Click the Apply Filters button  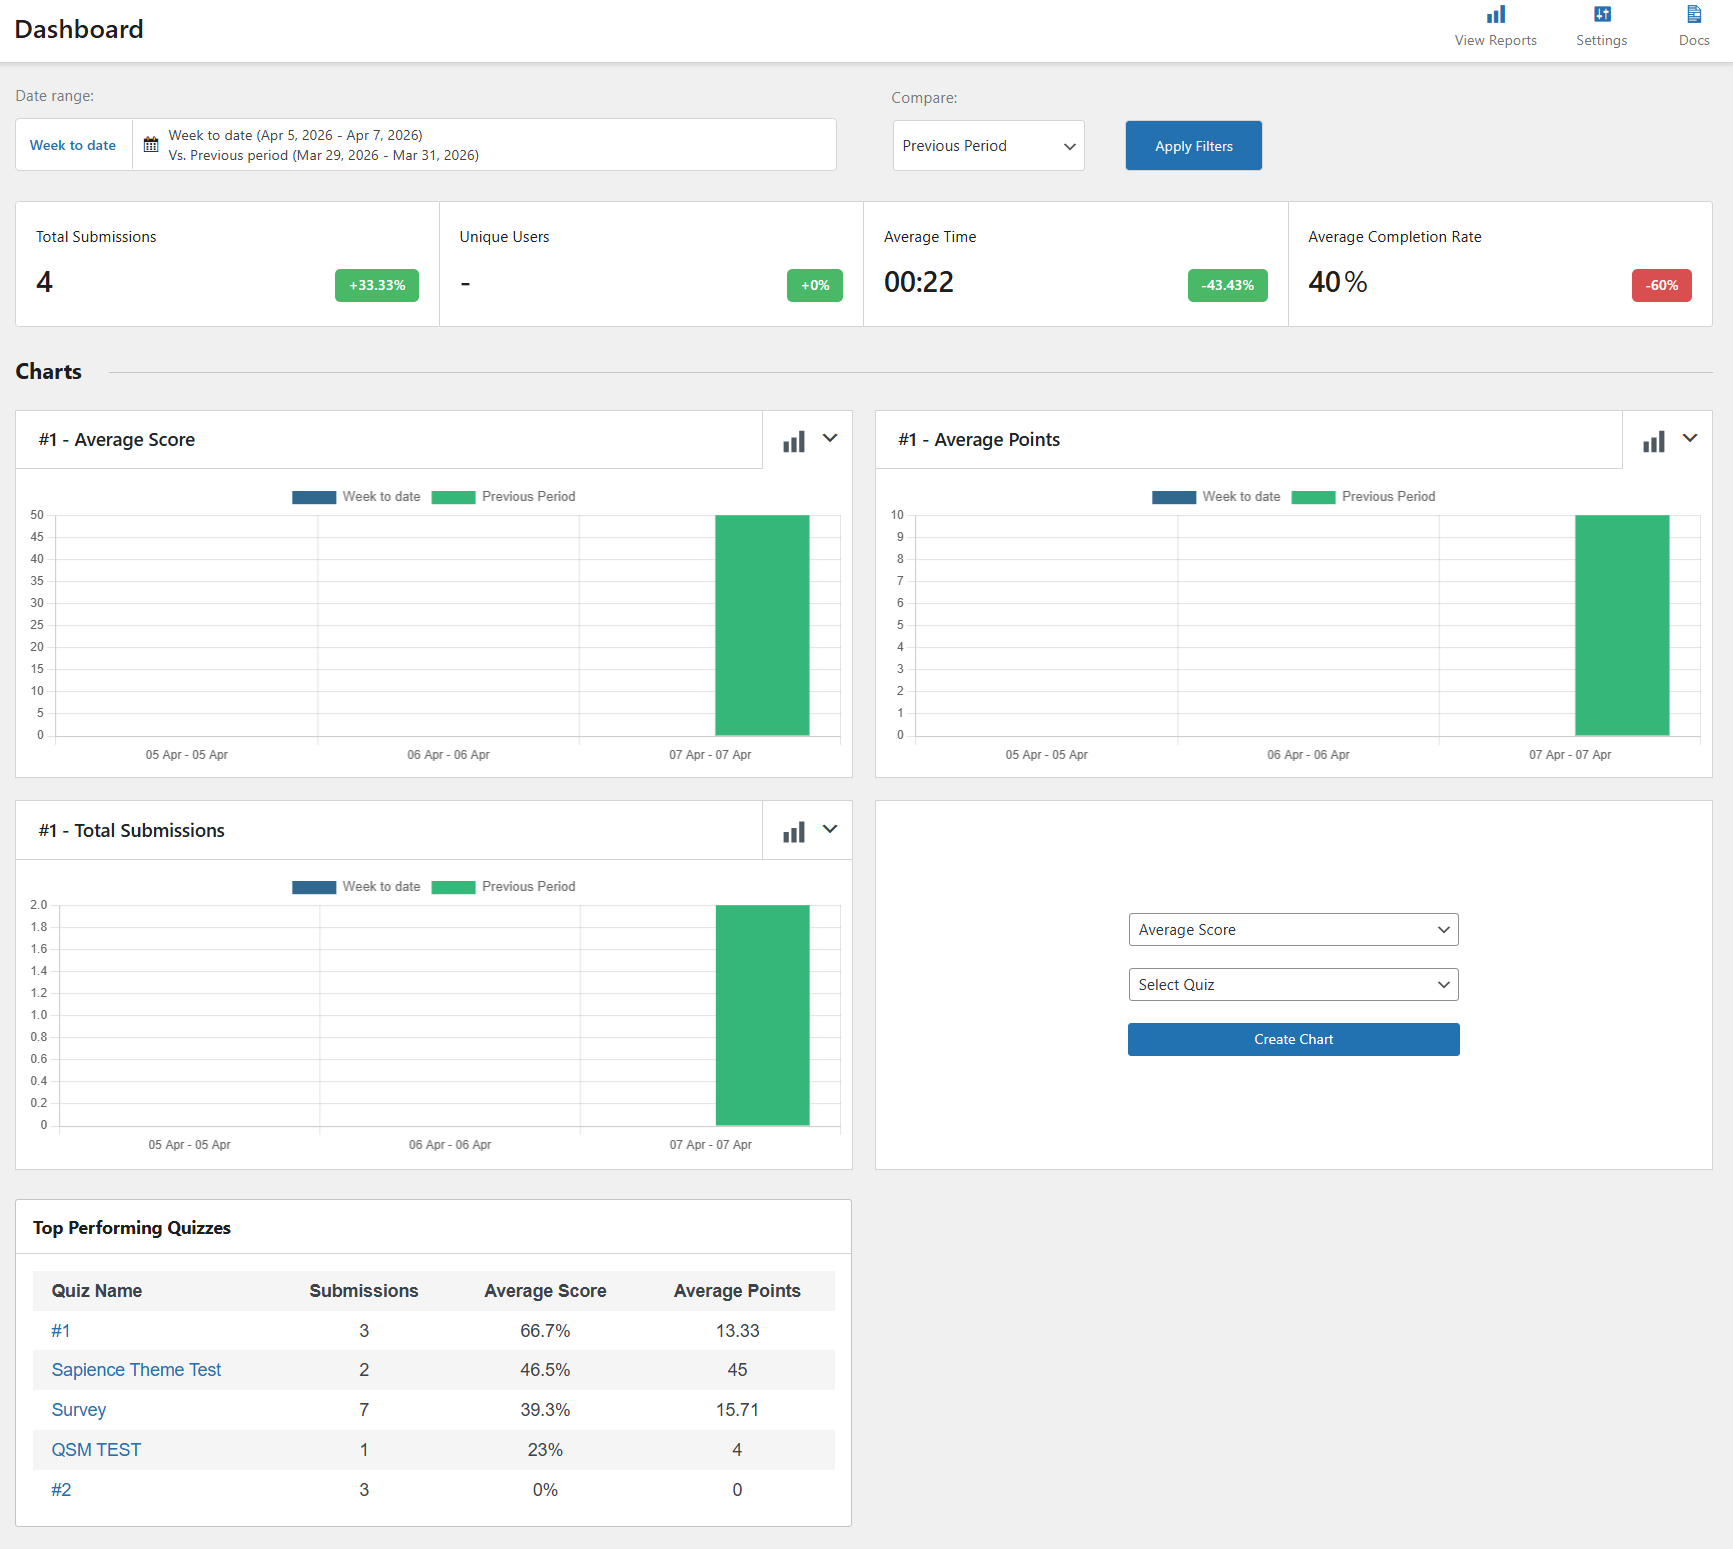(x=1193, y=145)
